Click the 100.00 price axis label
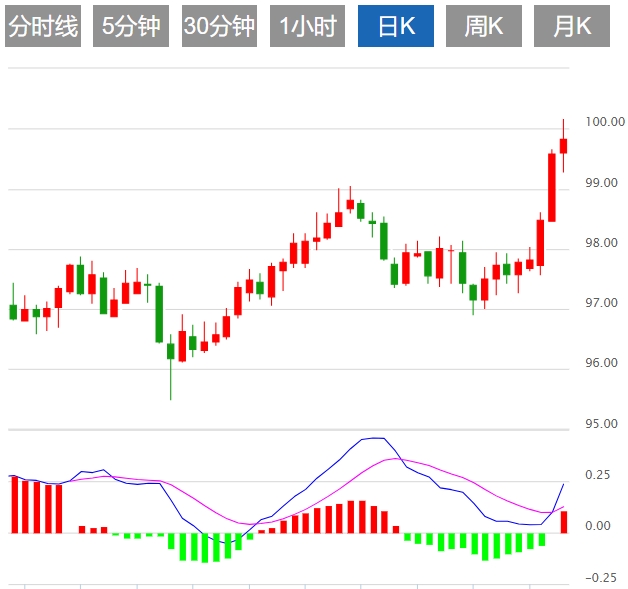 coord(603,122)
